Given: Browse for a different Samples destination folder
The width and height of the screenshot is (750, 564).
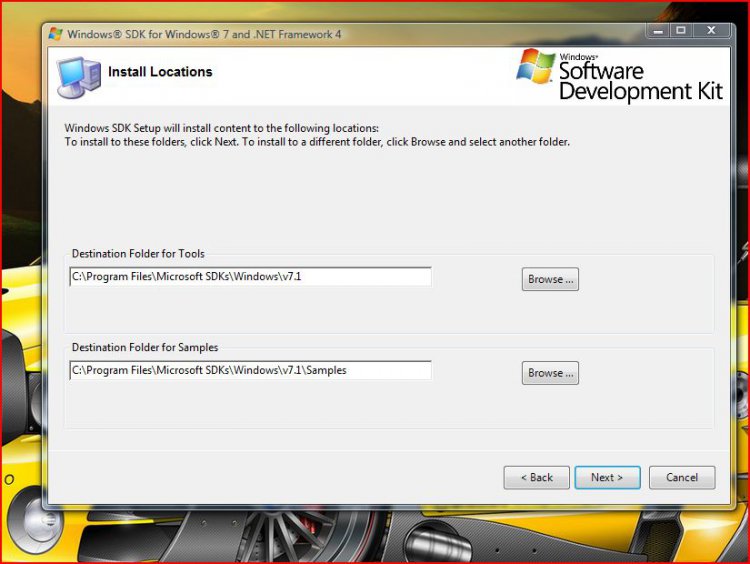Looking at the screenshot, I should point(550,373).
